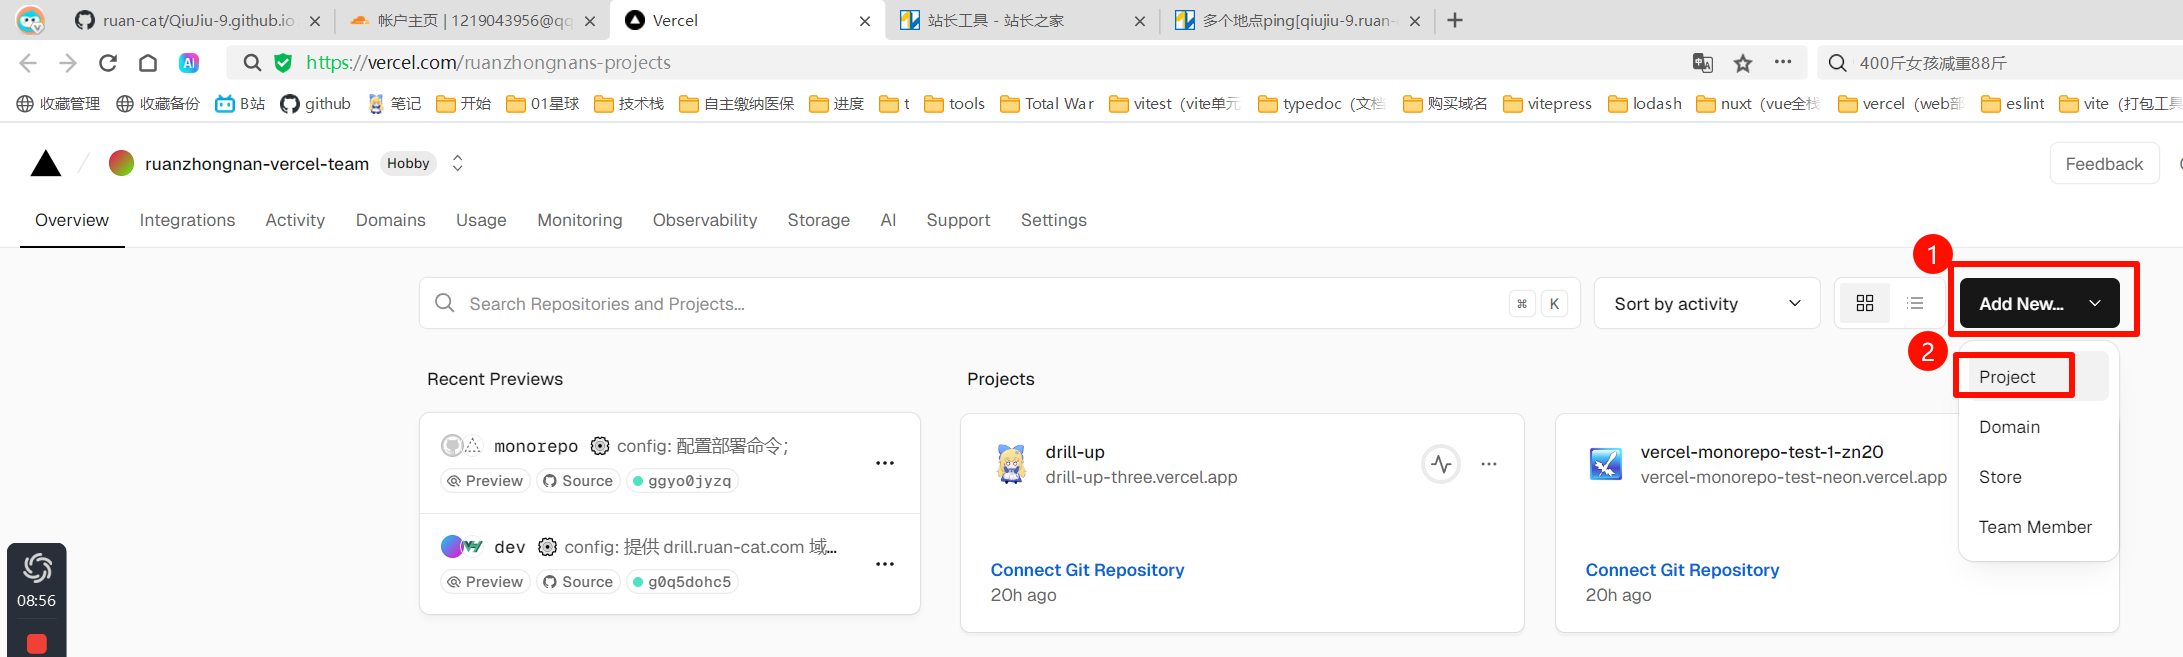
Task: Click Source button for dev branch
Action: pyautogui.click(x=578, y=582)
